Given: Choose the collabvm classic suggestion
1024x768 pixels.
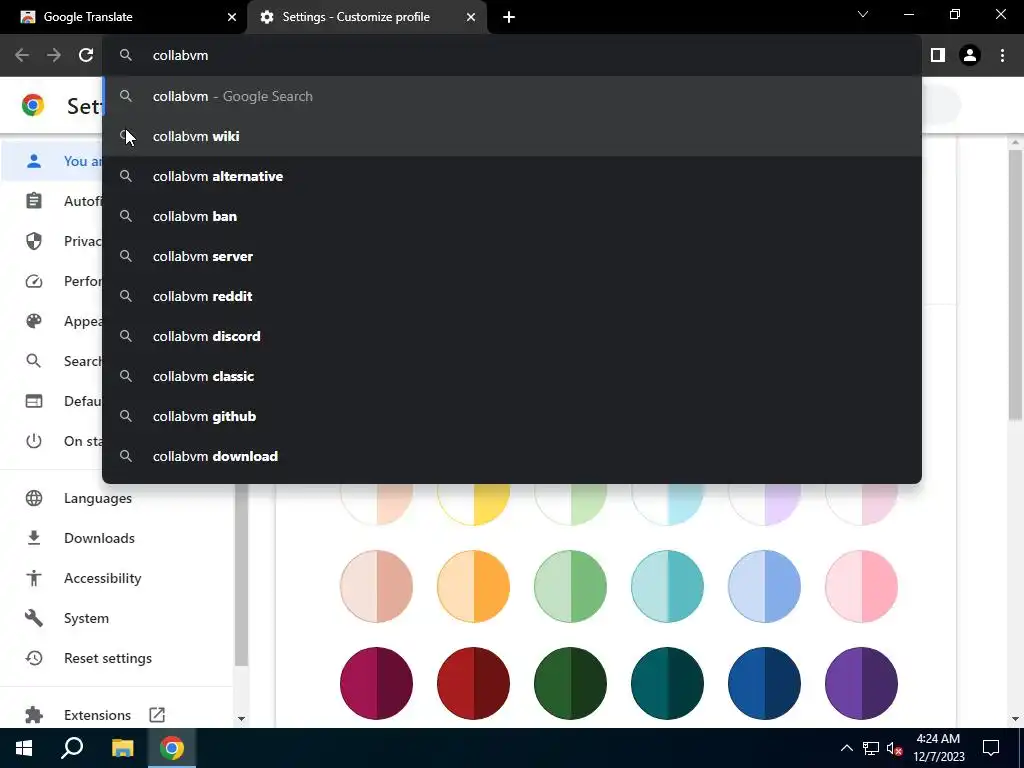Looking at the screenshot, I should point(511,376).
